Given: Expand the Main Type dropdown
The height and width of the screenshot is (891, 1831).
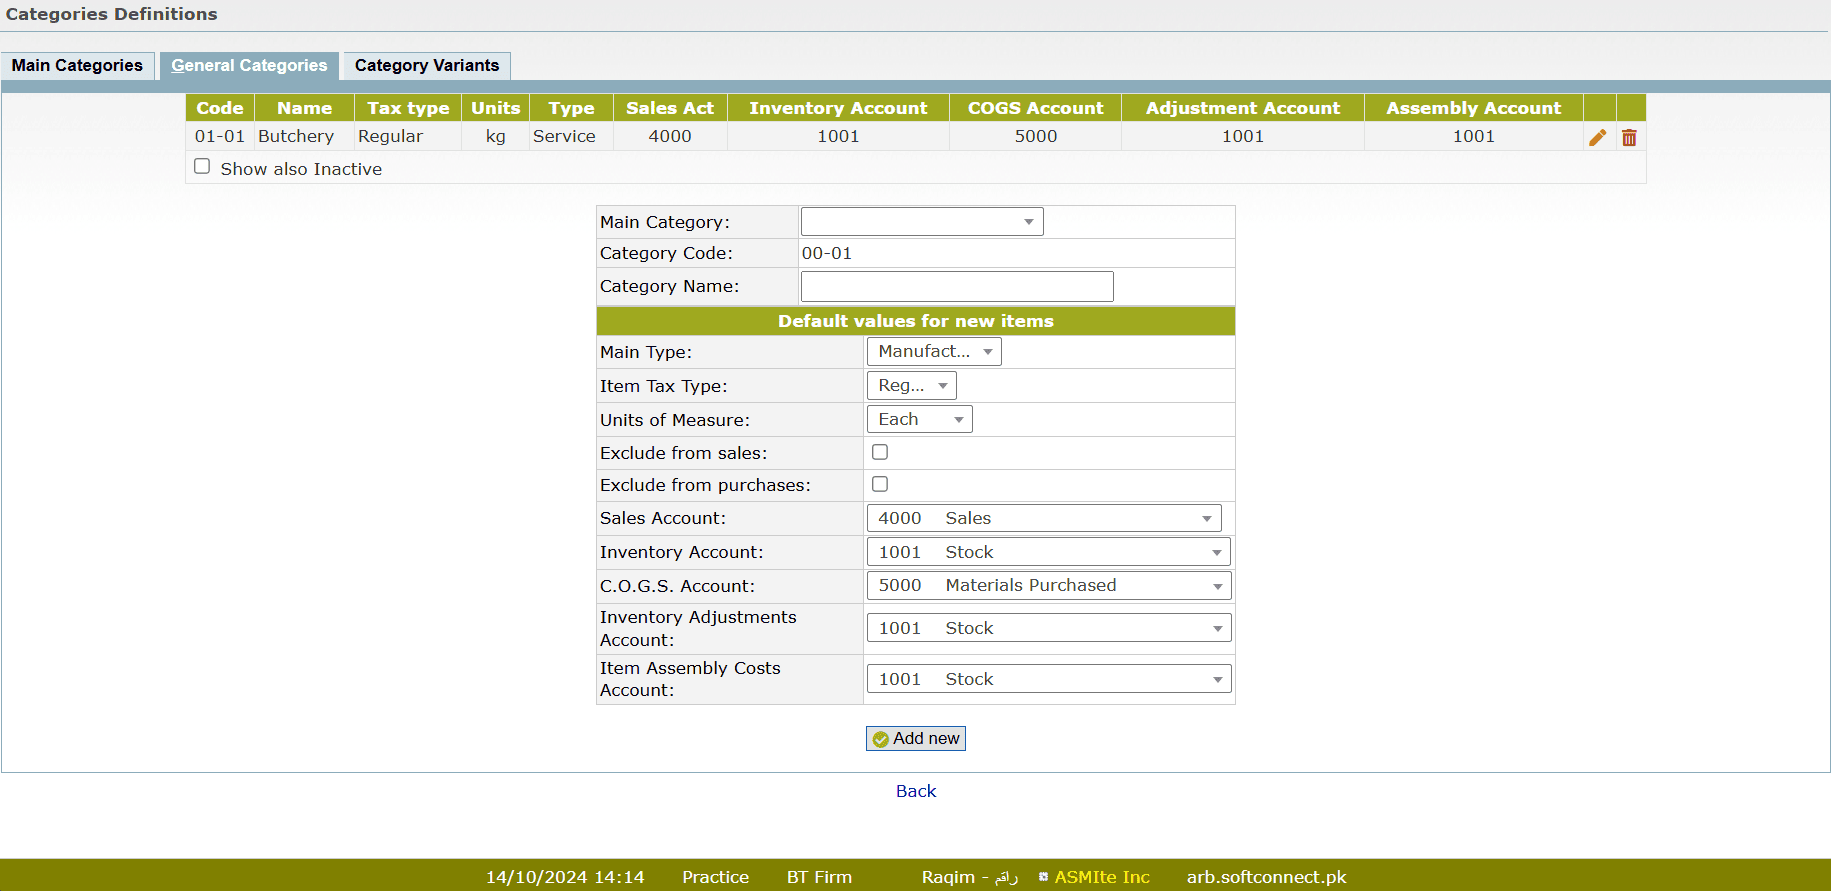Looking at the screenshot, I should click(x=933, y=351).
